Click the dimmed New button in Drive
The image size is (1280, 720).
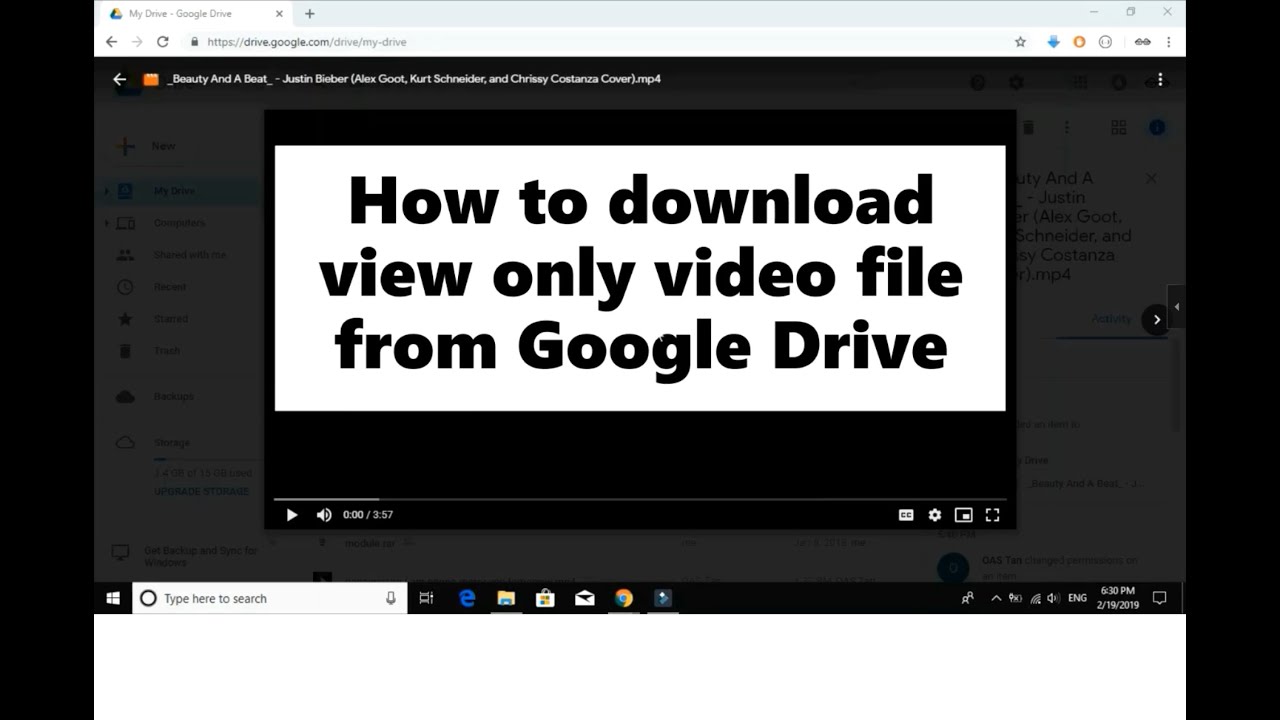pyautogui.click(x=146, y=146)
